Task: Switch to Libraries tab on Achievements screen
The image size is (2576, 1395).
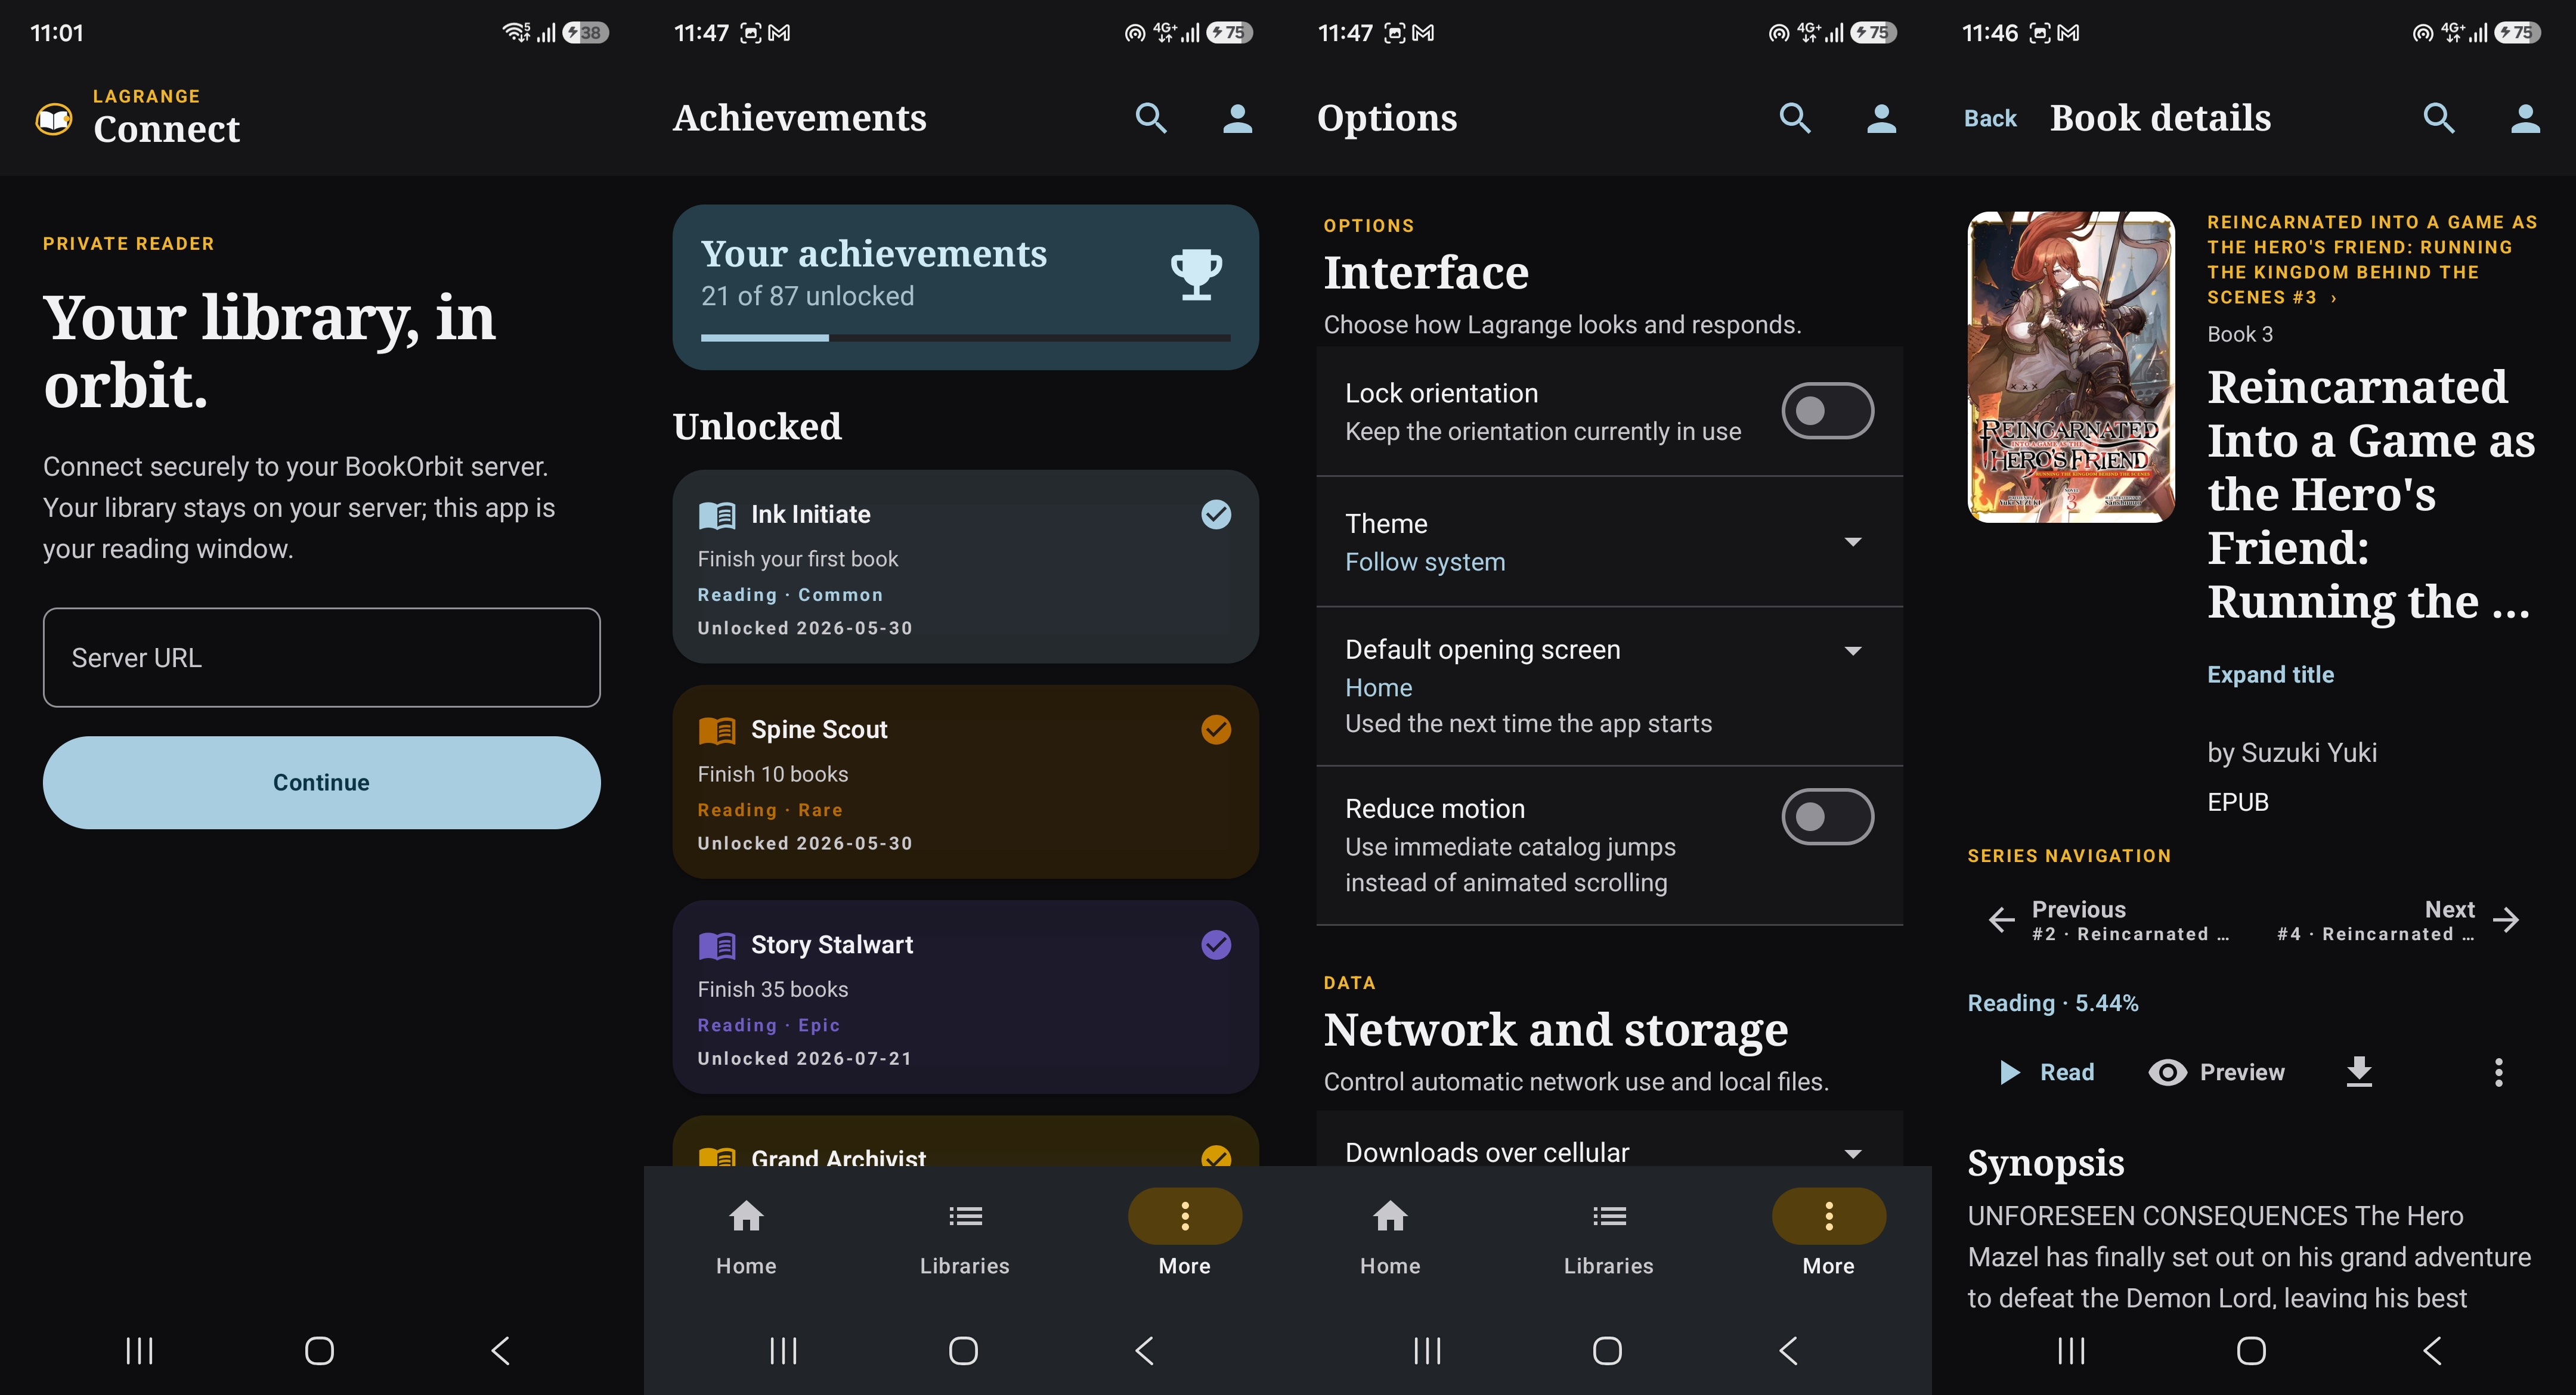Action: (965, 1238)
